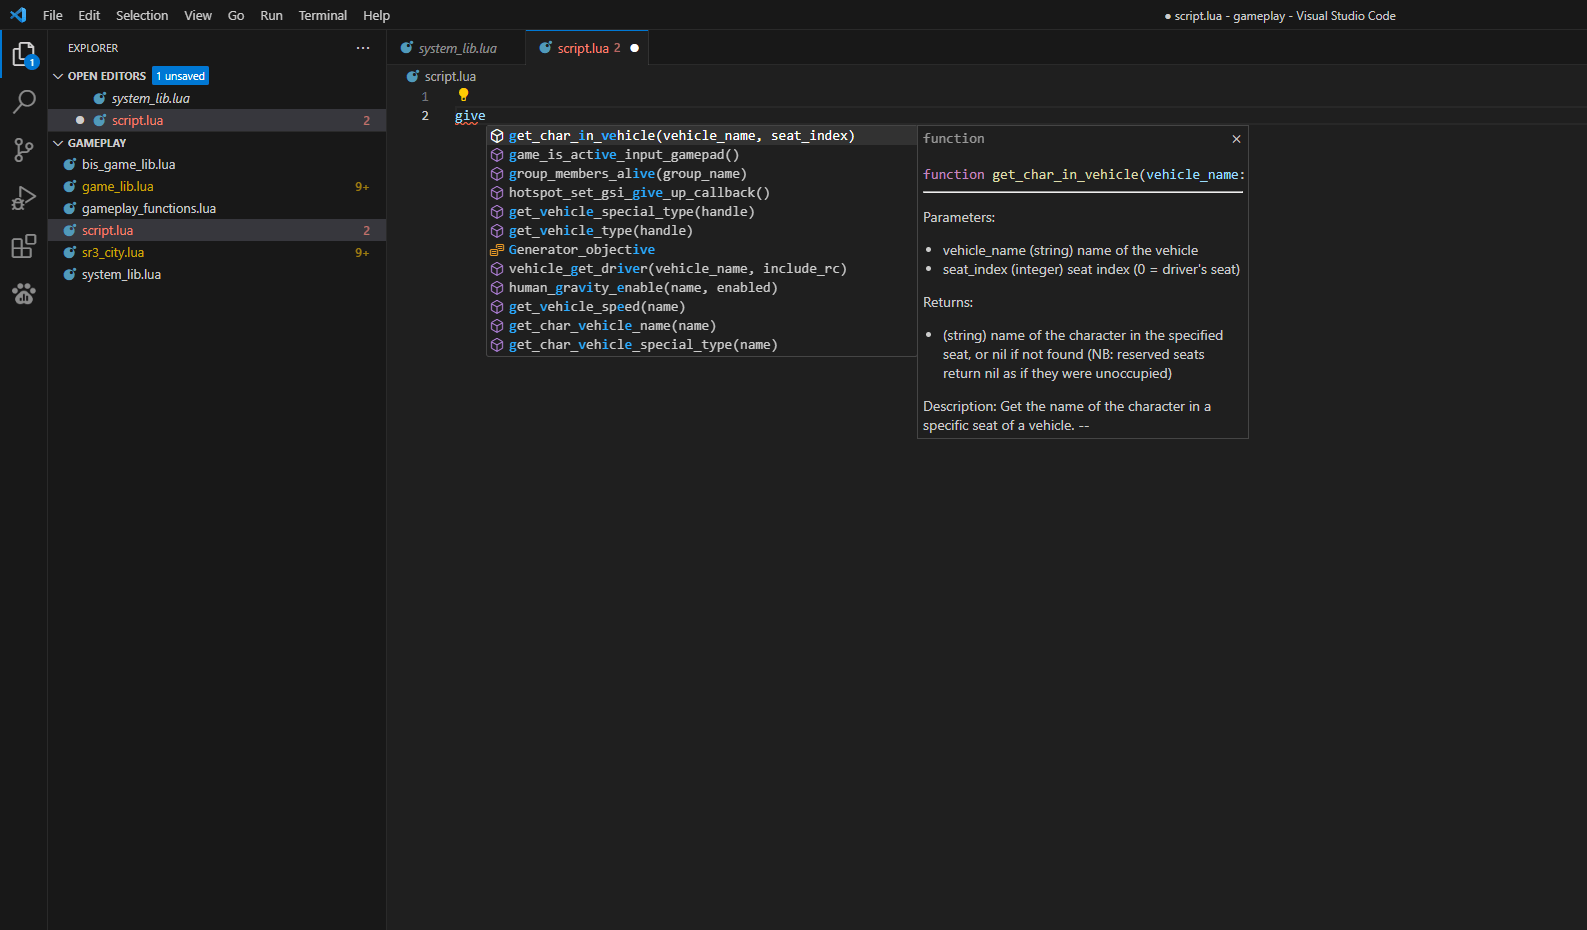Select game_is_active_input_gamepad() suggestion
This screenshot has width=1587, height=930.
click(x=702, y=155)
